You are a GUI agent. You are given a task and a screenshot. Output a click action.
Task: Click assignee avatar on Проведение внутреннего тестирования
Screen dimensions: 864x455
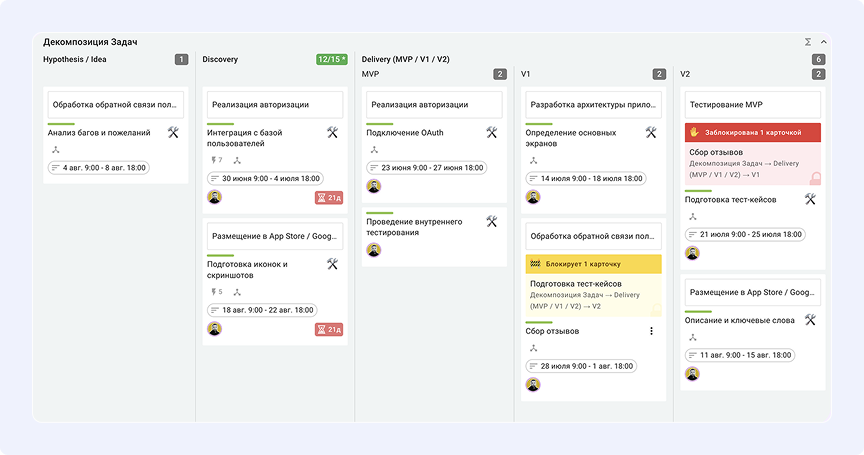pyautogui.click(x=374, y=249)
